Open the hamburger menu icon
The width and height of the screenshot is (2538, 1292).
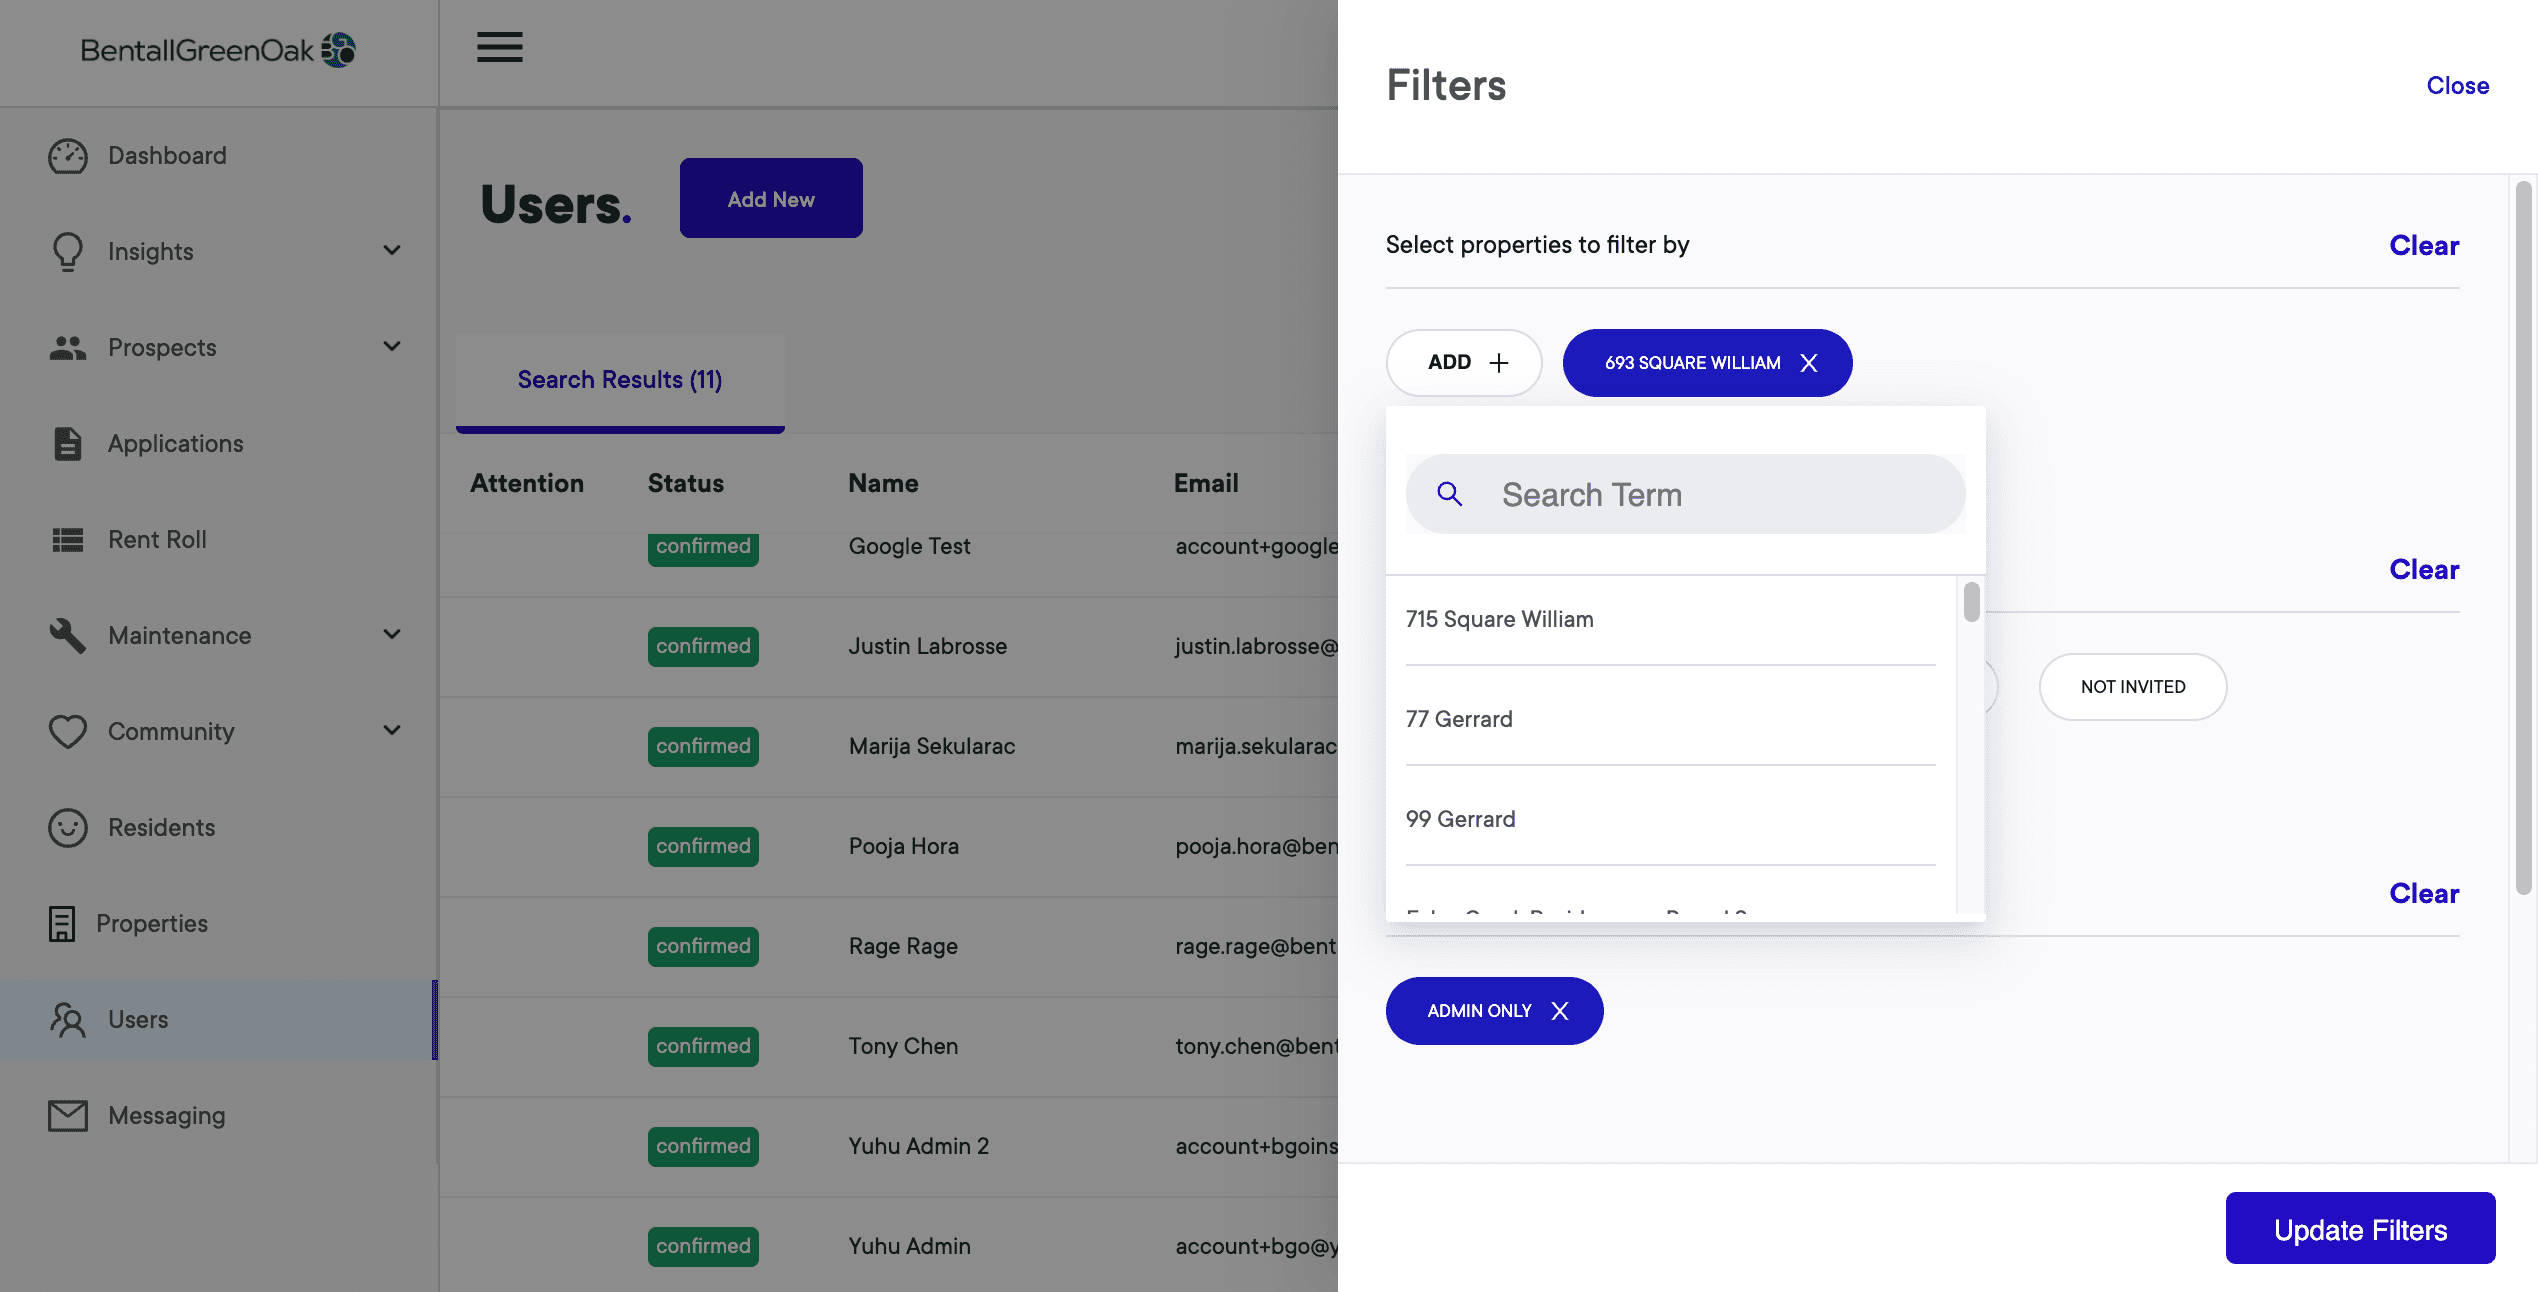point(499,47)
